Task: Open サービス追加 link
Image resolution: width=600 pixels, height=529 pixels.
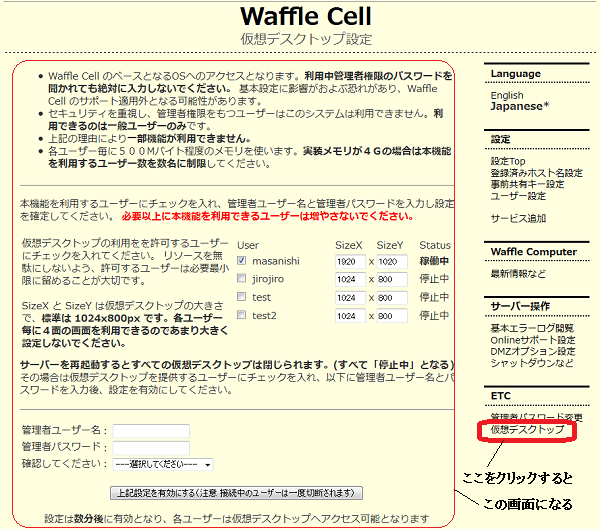Action: coord(518,219)
